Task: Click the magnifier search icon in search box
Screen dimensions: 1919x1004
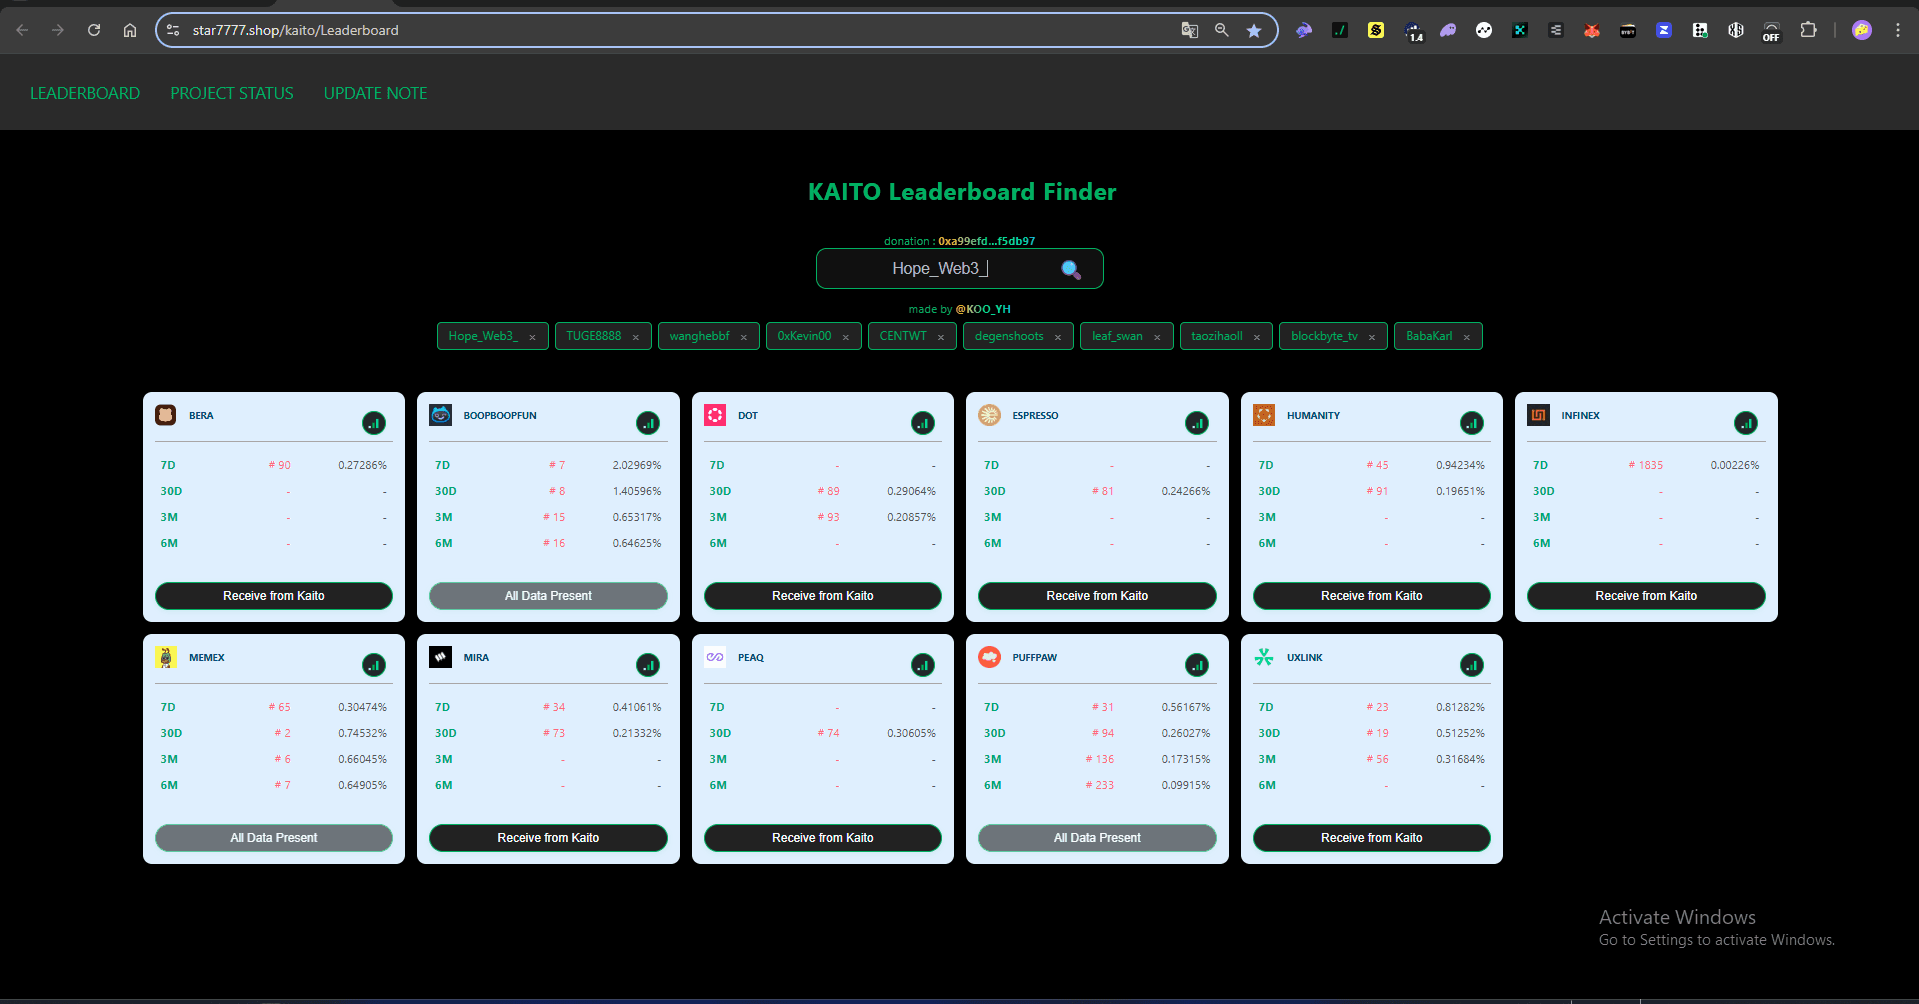Action: coord(1071,269)
